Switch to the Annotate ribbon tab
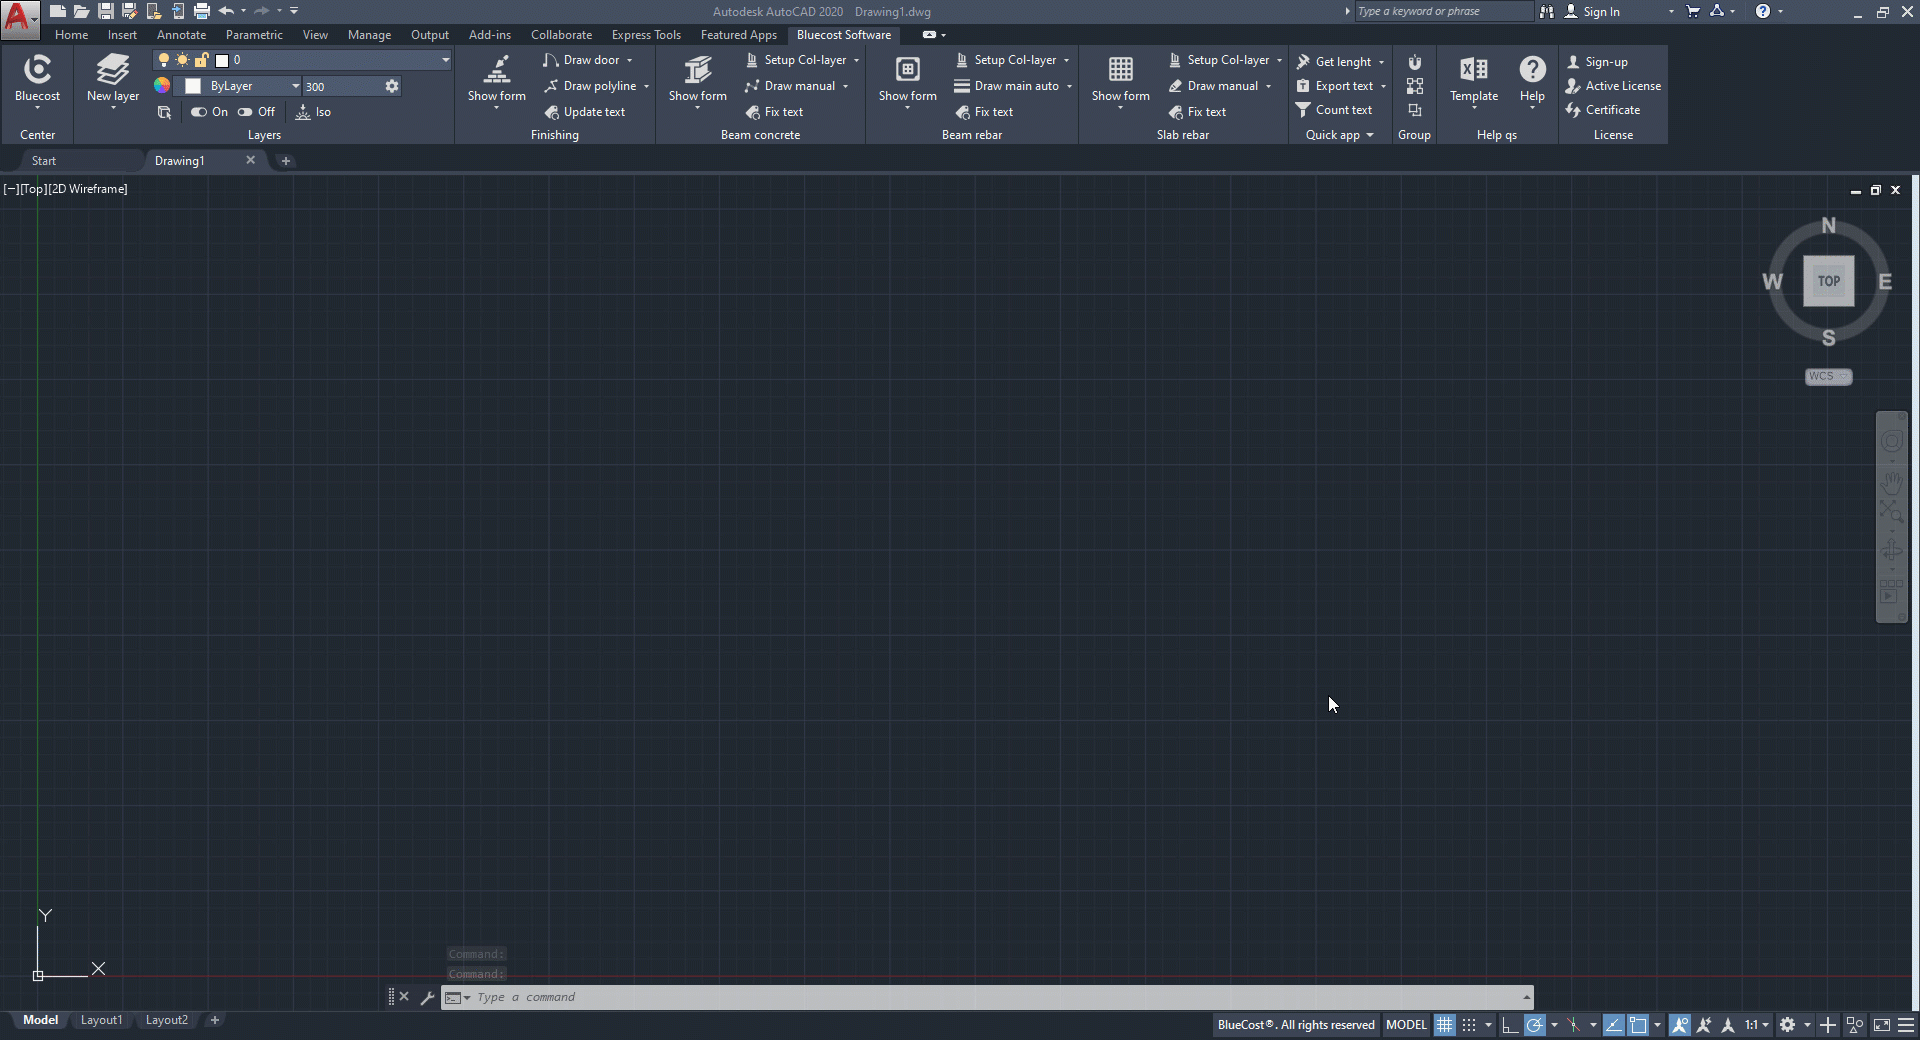The height and width of the screenshot is (1040, 1920). tap(181, 35)
